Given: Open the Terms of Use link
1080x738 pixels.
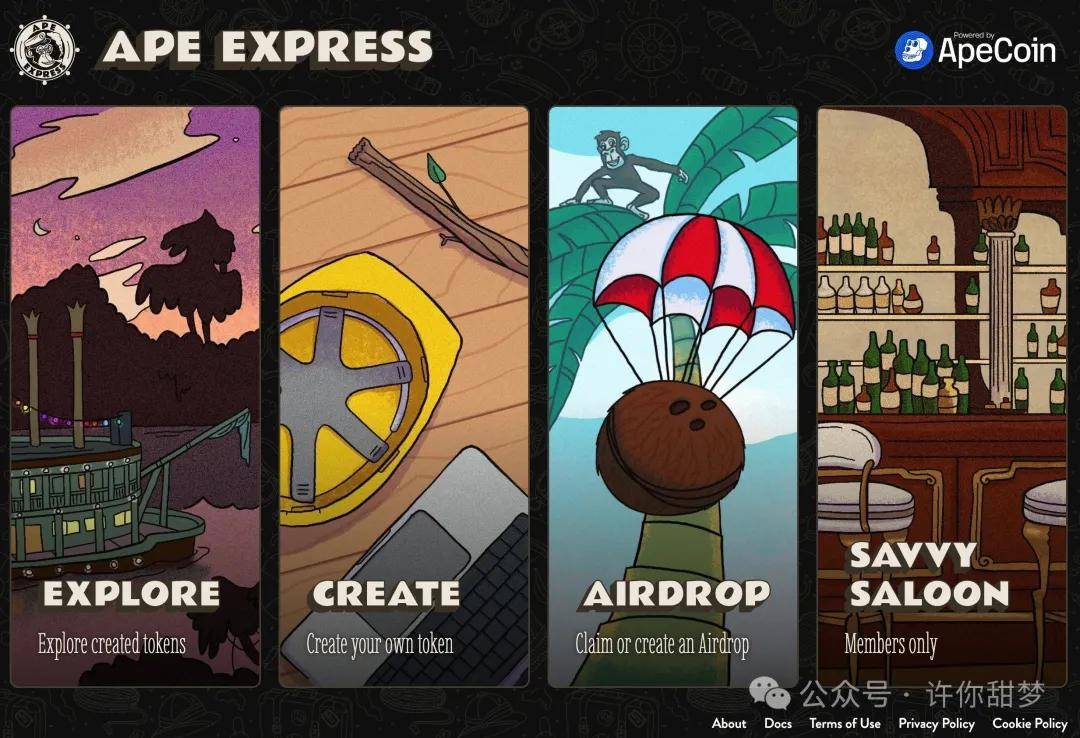Looking at the screenshot, I should (844, 723).
